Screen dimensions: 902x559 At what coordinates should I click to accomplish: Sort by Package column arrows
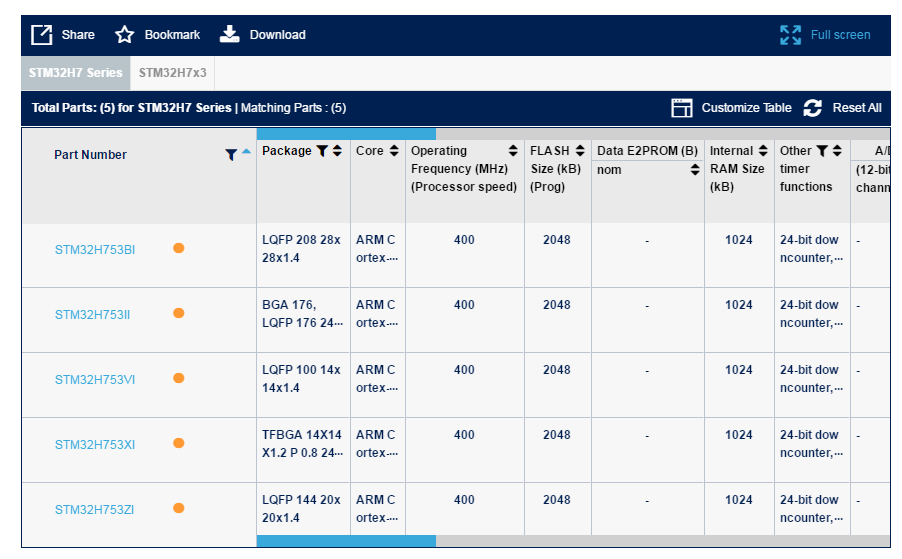click(x=337, y=151)
